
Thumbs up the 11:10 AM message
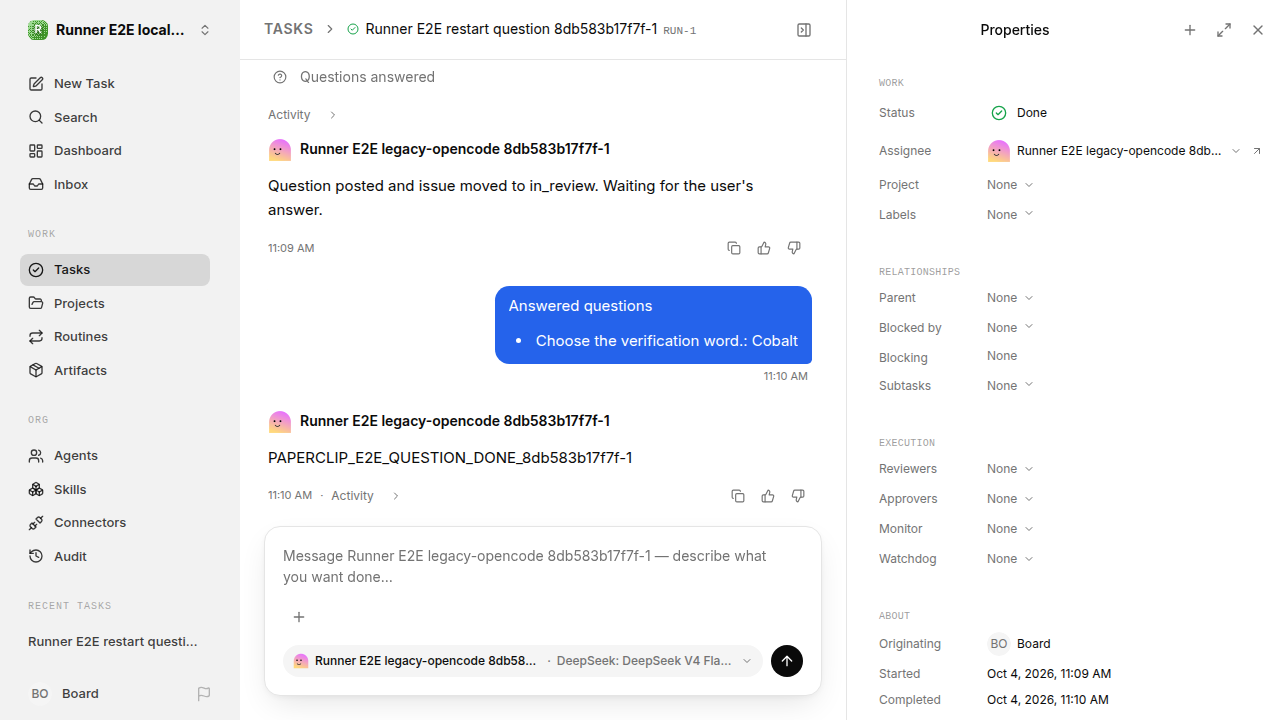pos(768,496)
